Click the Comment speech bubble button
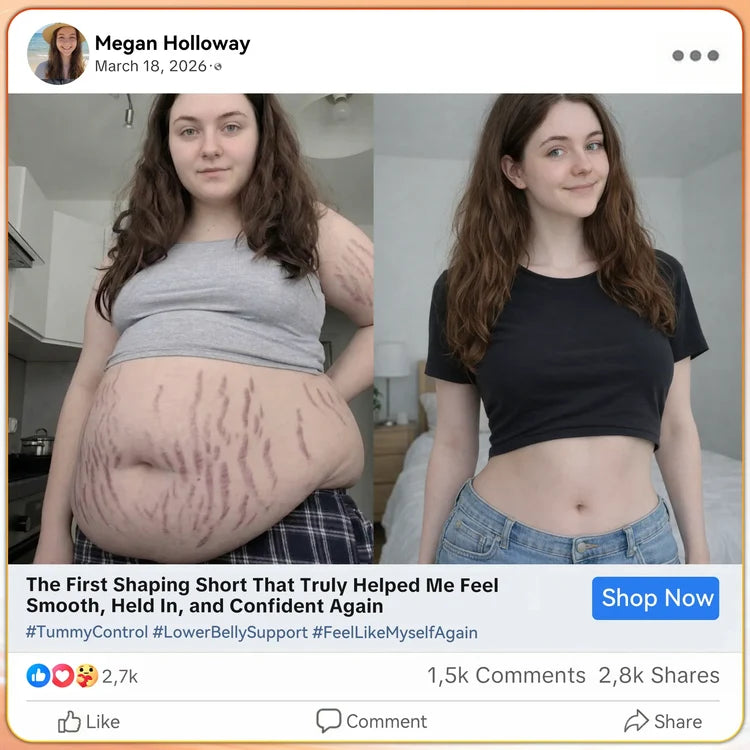The height and width of the screenshot is (750, 750). 372,721
